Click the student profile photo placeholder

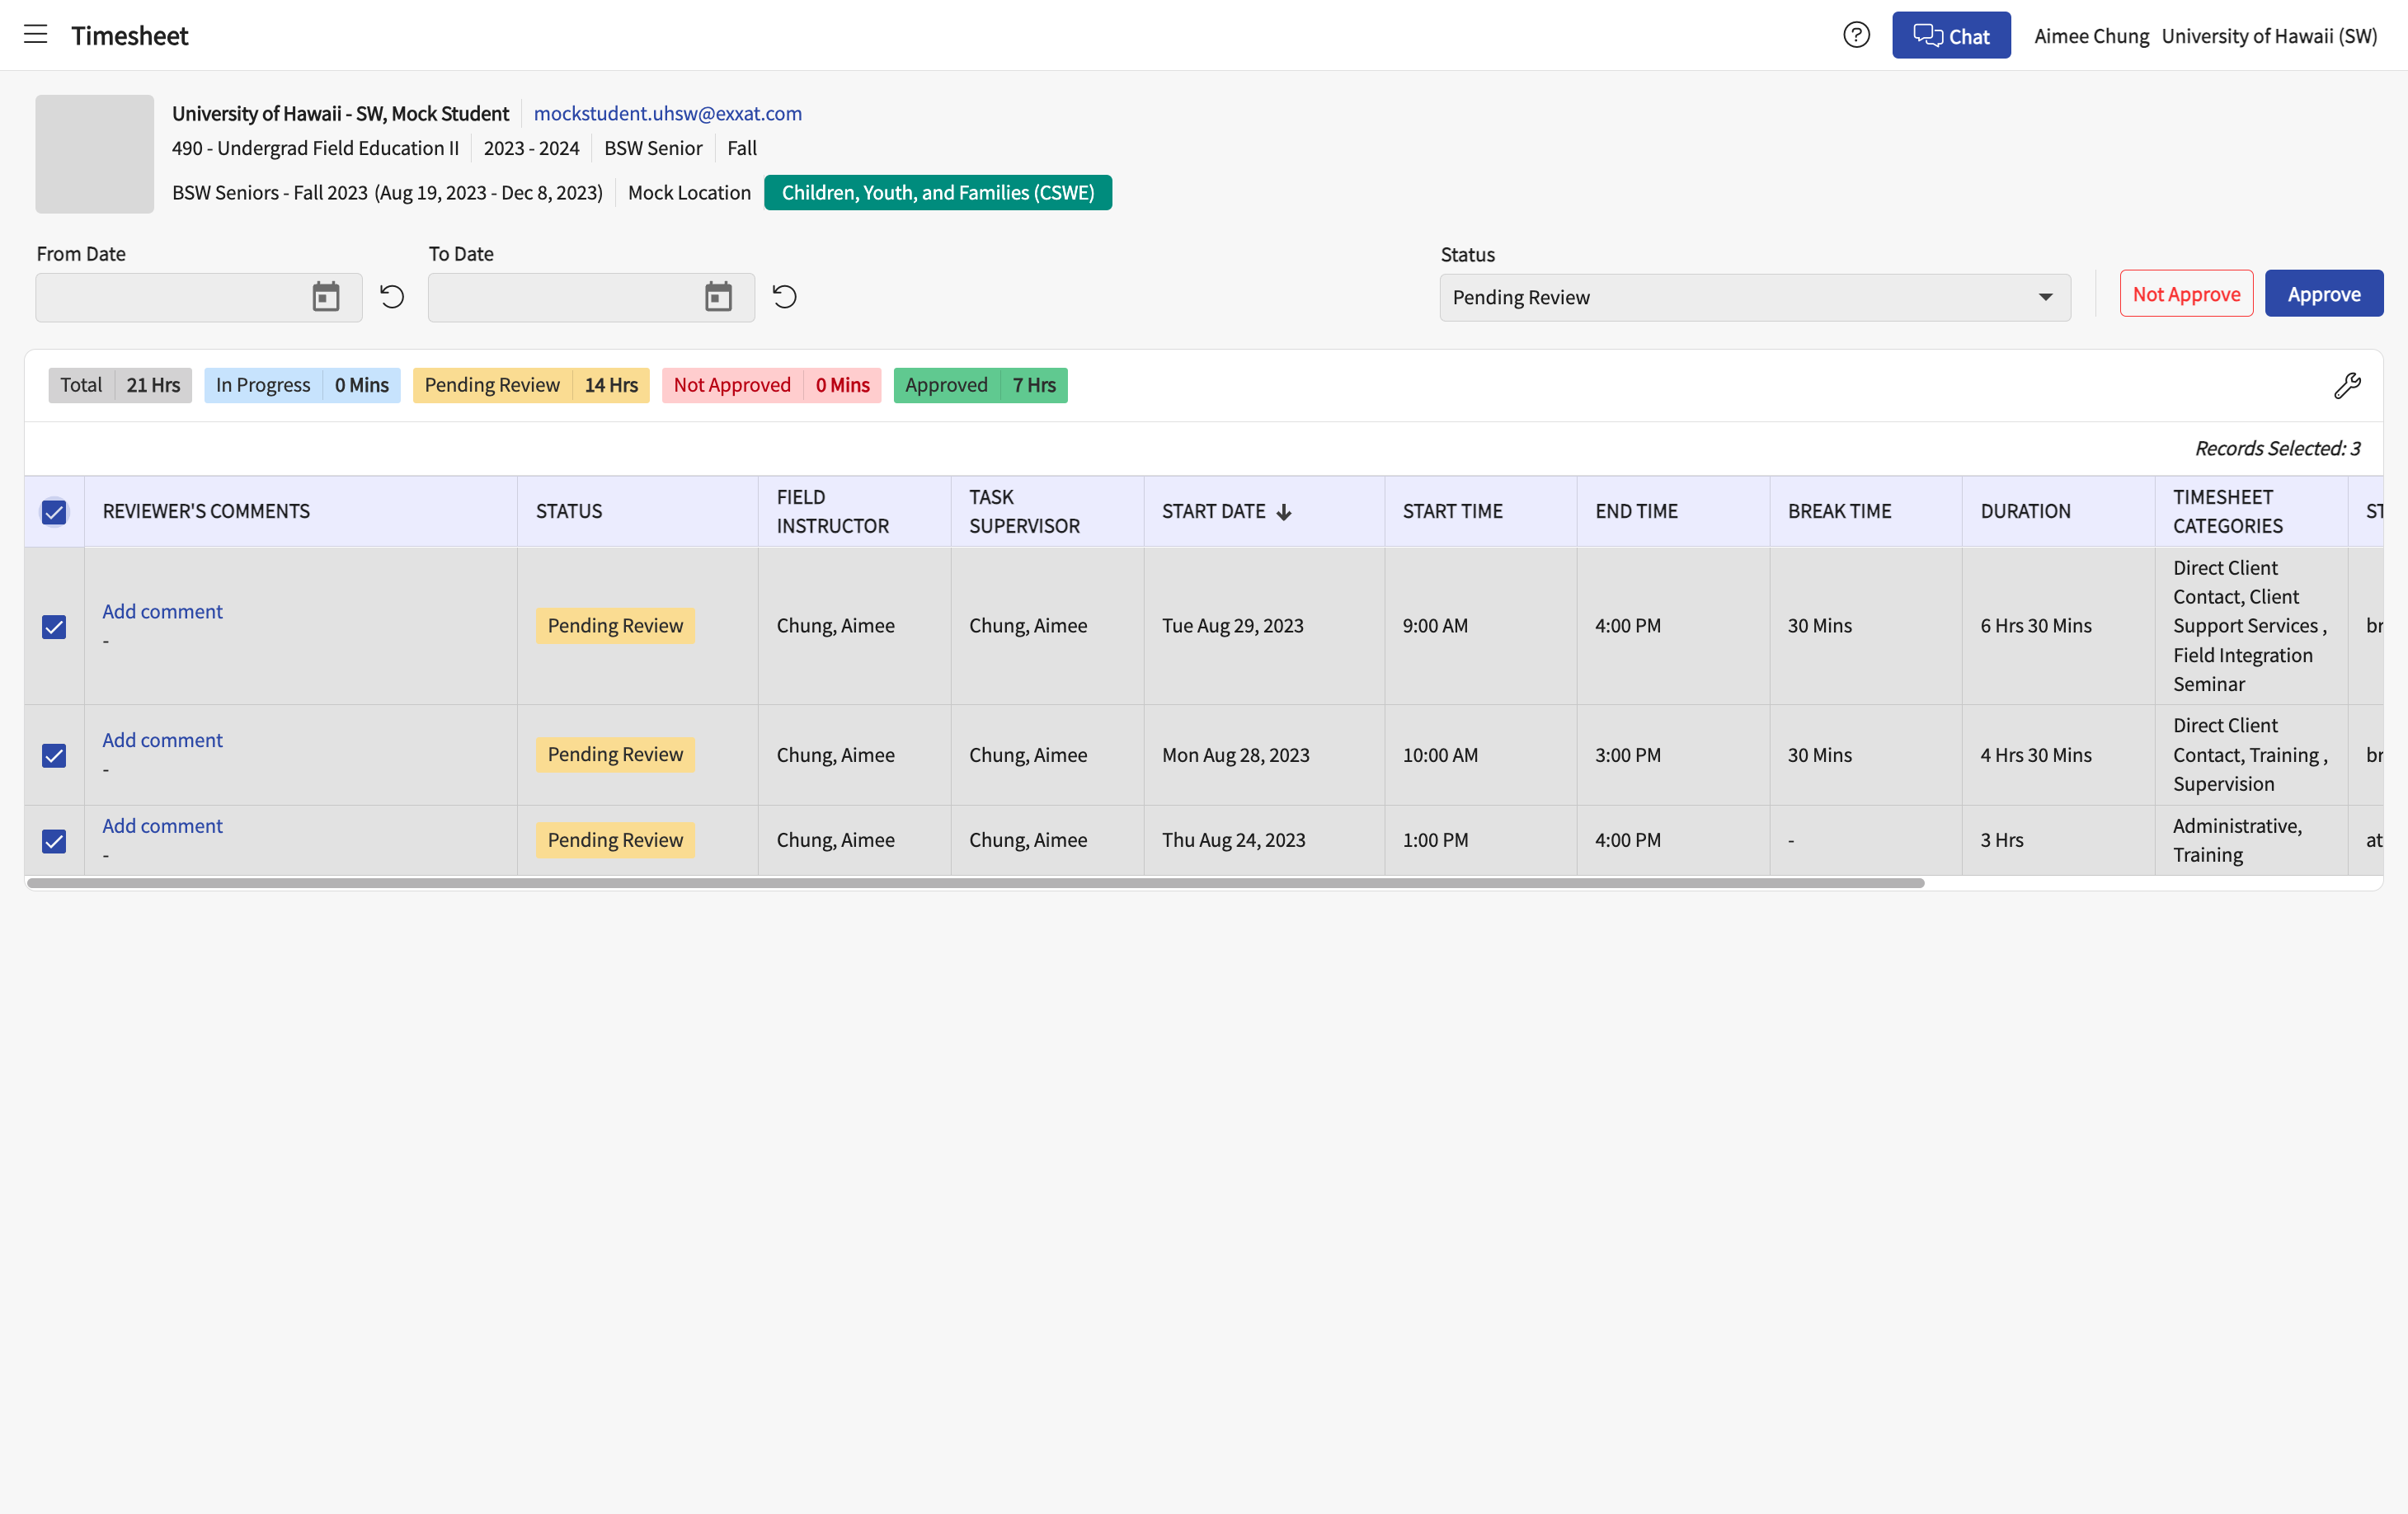click(95, 154)
